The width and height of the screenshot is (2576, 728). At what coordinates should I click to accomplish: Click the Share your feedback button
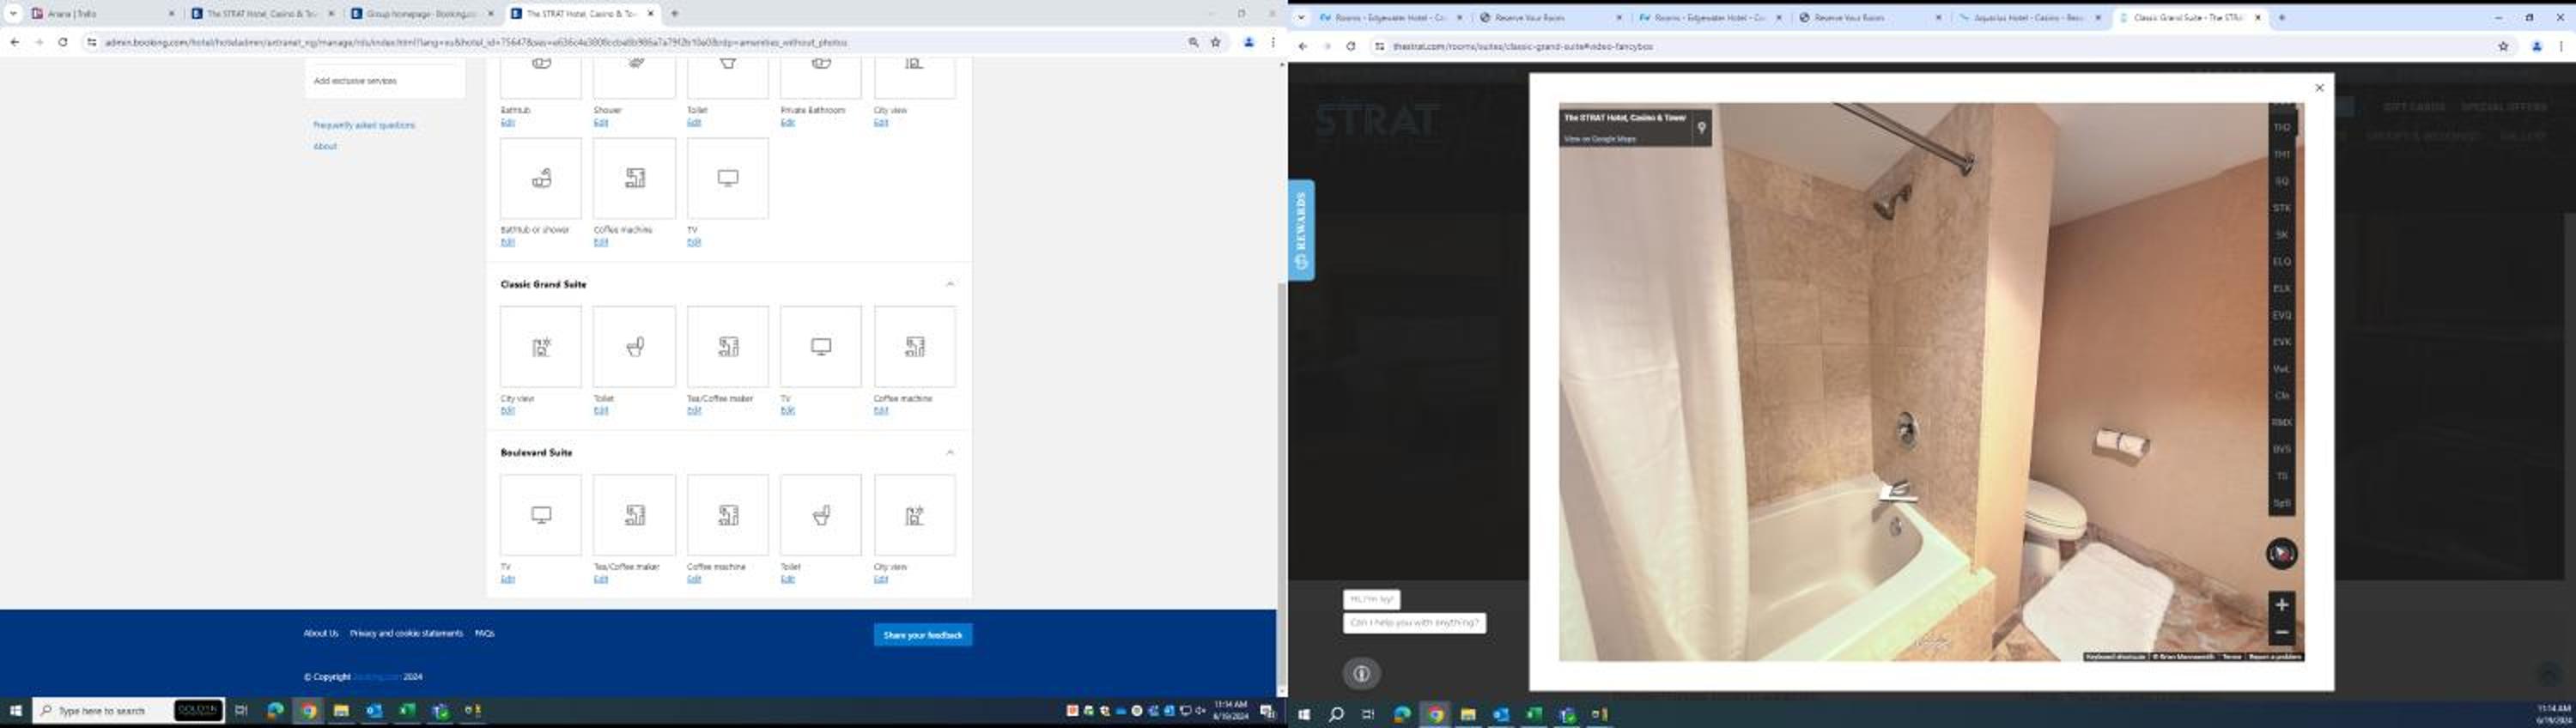922,635
